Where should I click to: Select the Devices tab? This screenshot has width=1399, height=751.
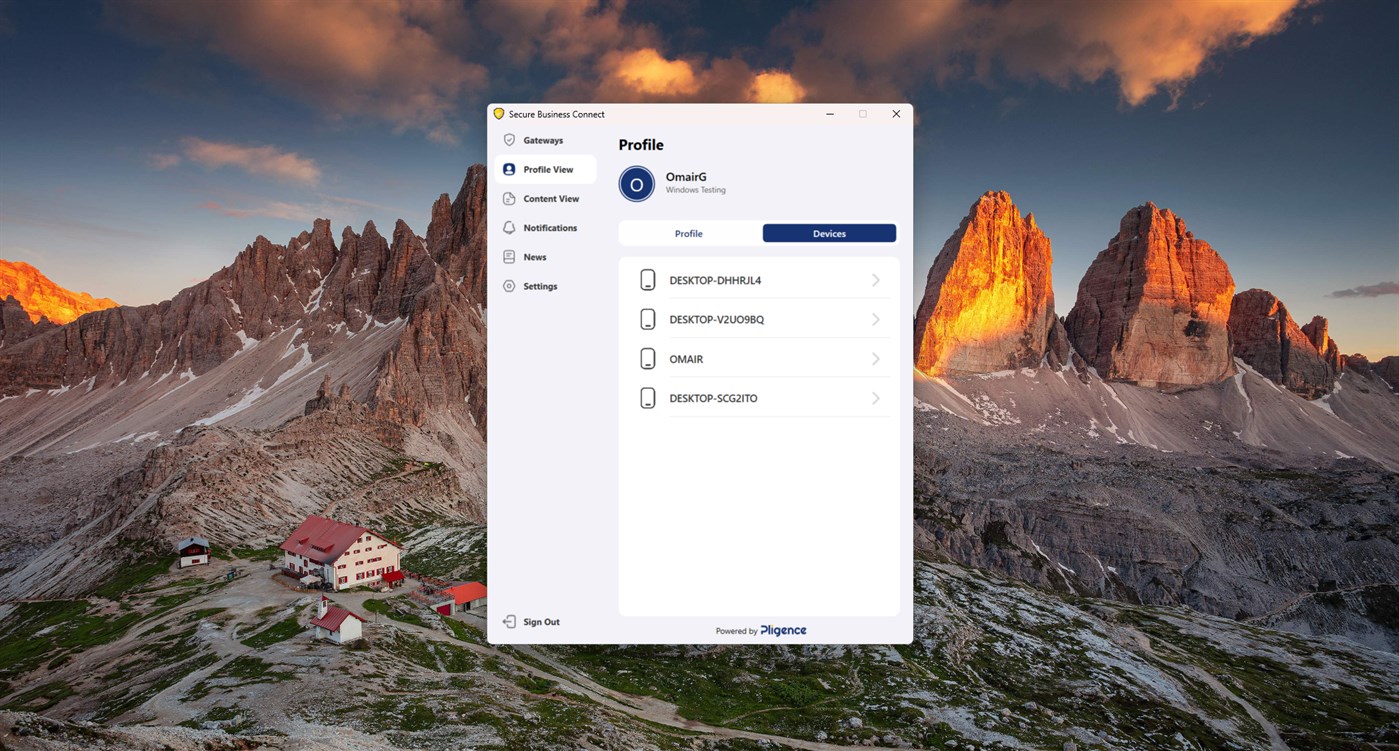(829, 233)
